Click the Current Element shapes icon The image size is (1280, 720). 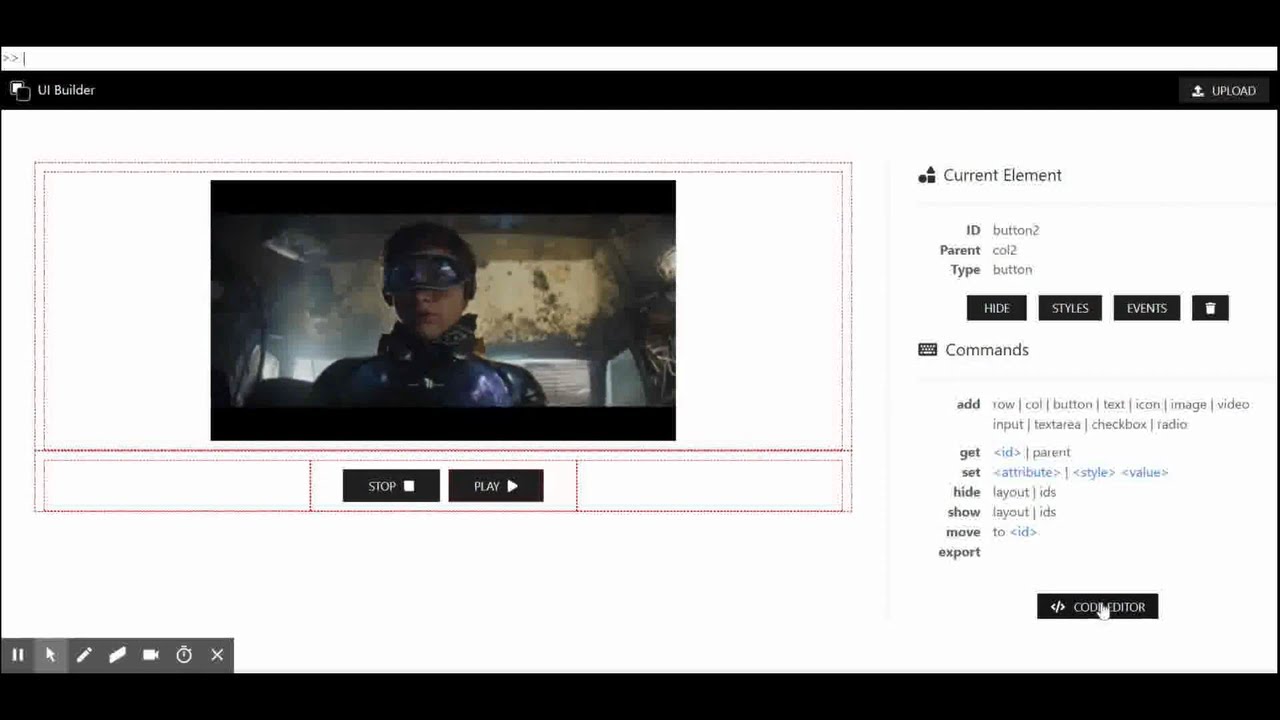tap(927, 175)
